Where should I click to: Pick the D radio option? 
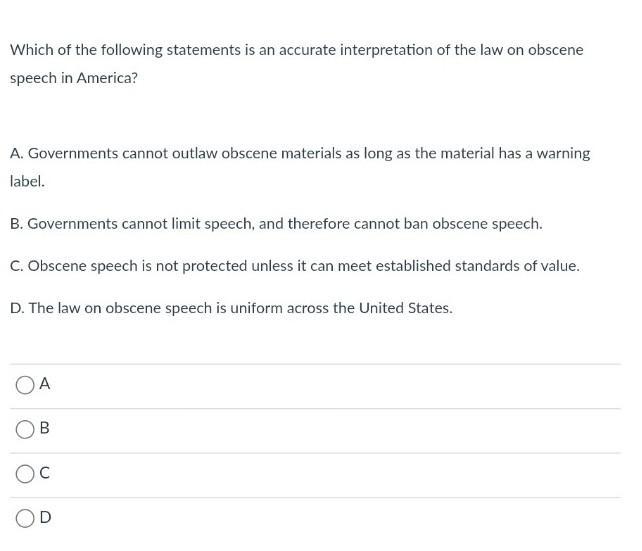25,518
